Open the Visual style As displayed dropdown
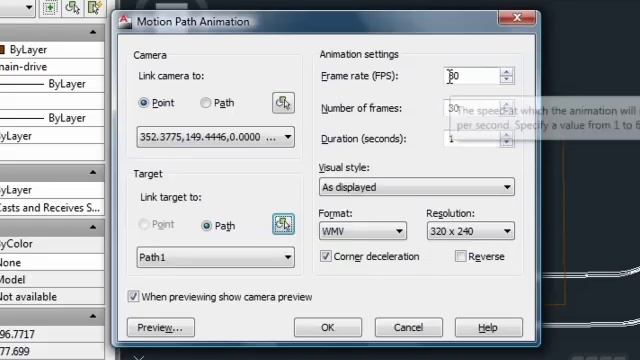This screenshot has width=640, height=360. click(417, 187)
